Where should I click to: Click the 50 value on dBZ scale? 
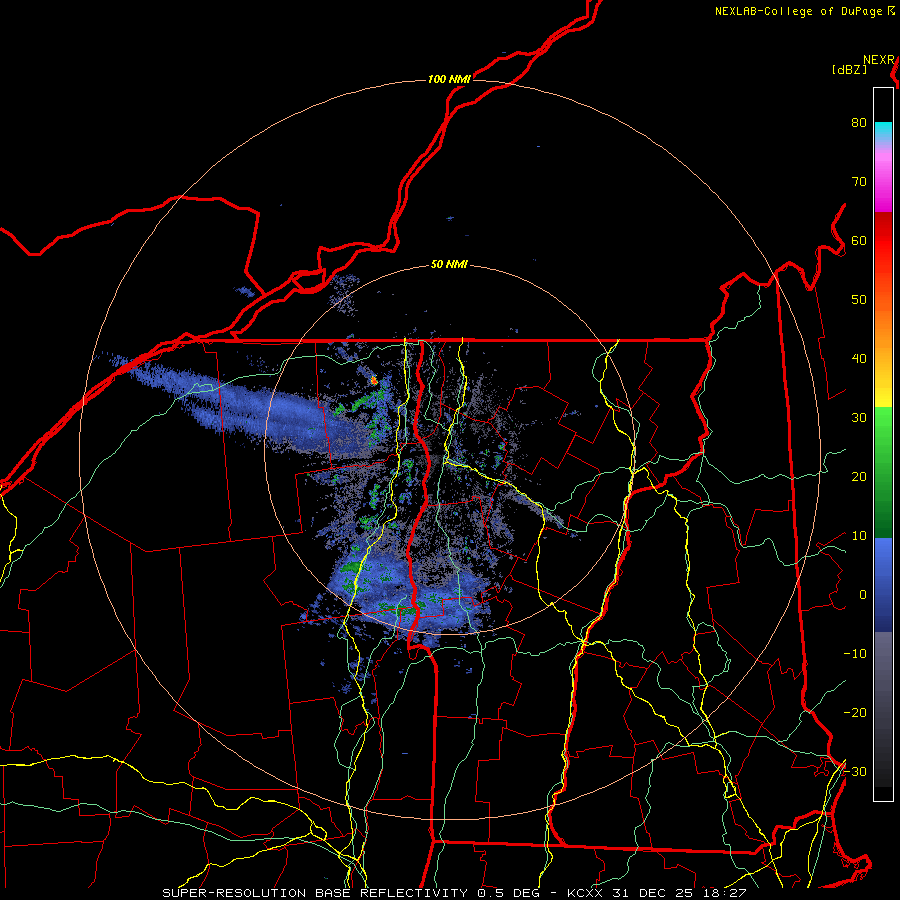859,300
